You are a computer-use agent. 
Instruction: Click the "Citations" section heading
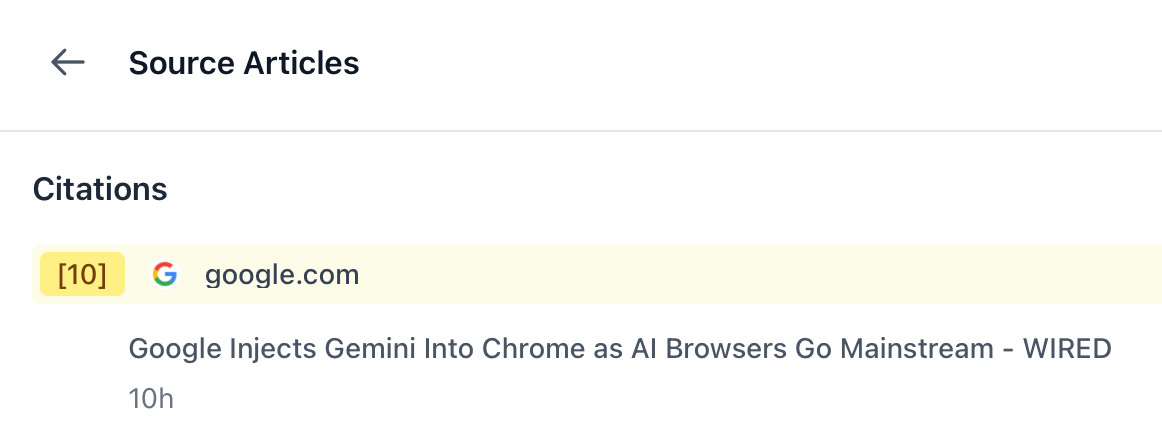coord(100,189)
